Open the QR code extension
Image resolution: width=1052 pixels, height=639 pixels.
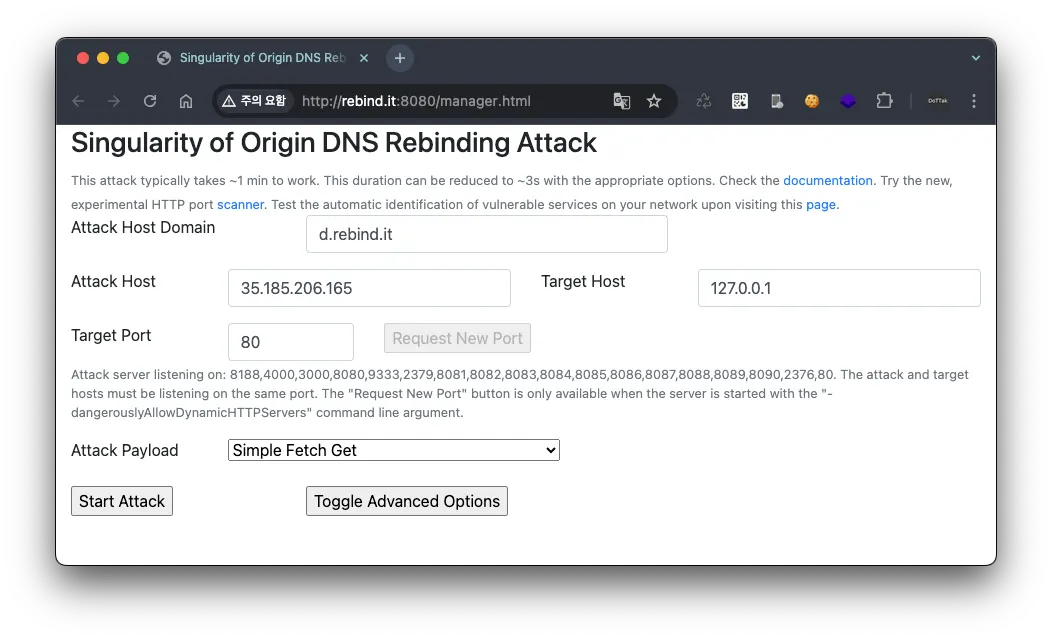click(x=740, y=101)
